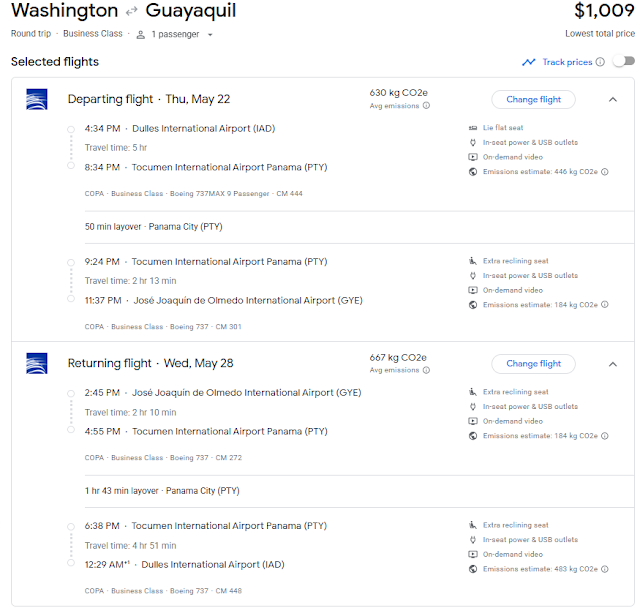The height and width of the screenshot is (608, 640).
Task: Collapse the departing flight details
Action: (x=613, y=100)
